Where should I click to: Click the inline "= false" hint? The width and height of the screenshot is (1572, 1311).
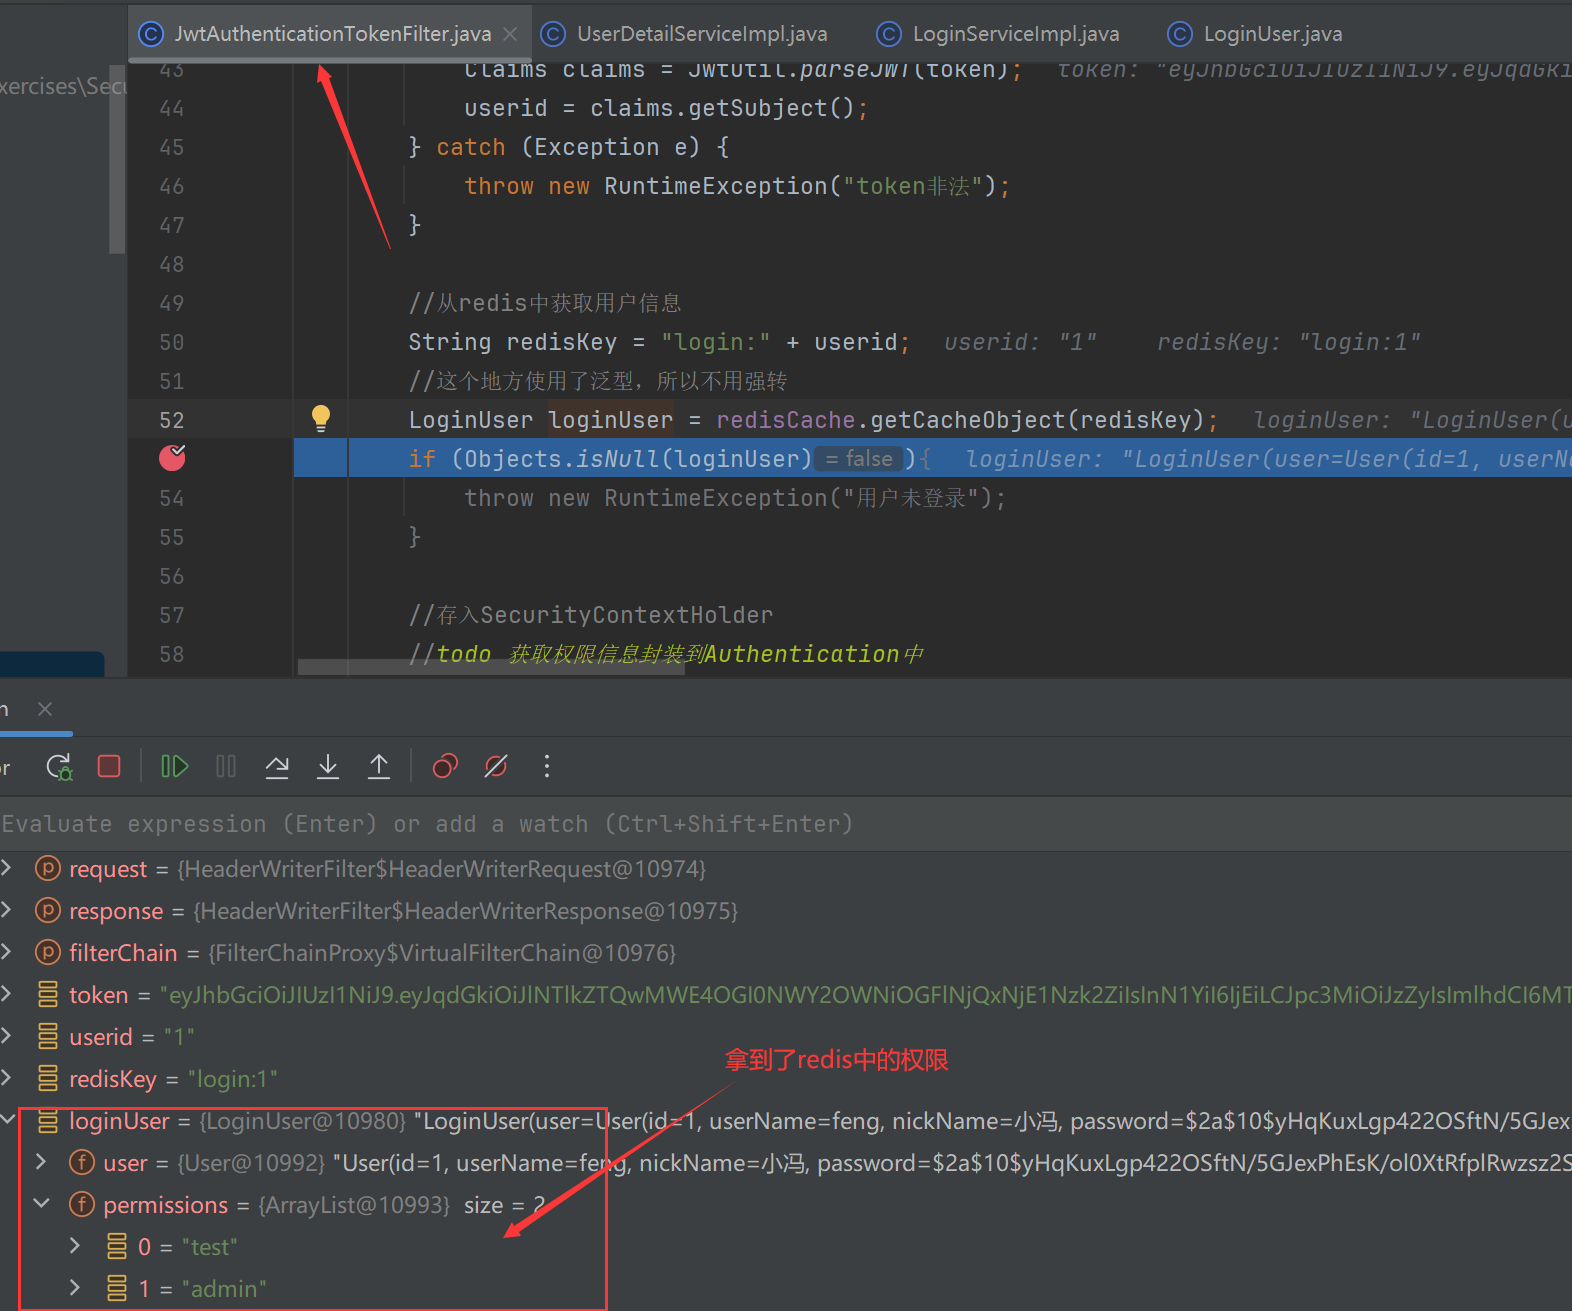point(860,459)
